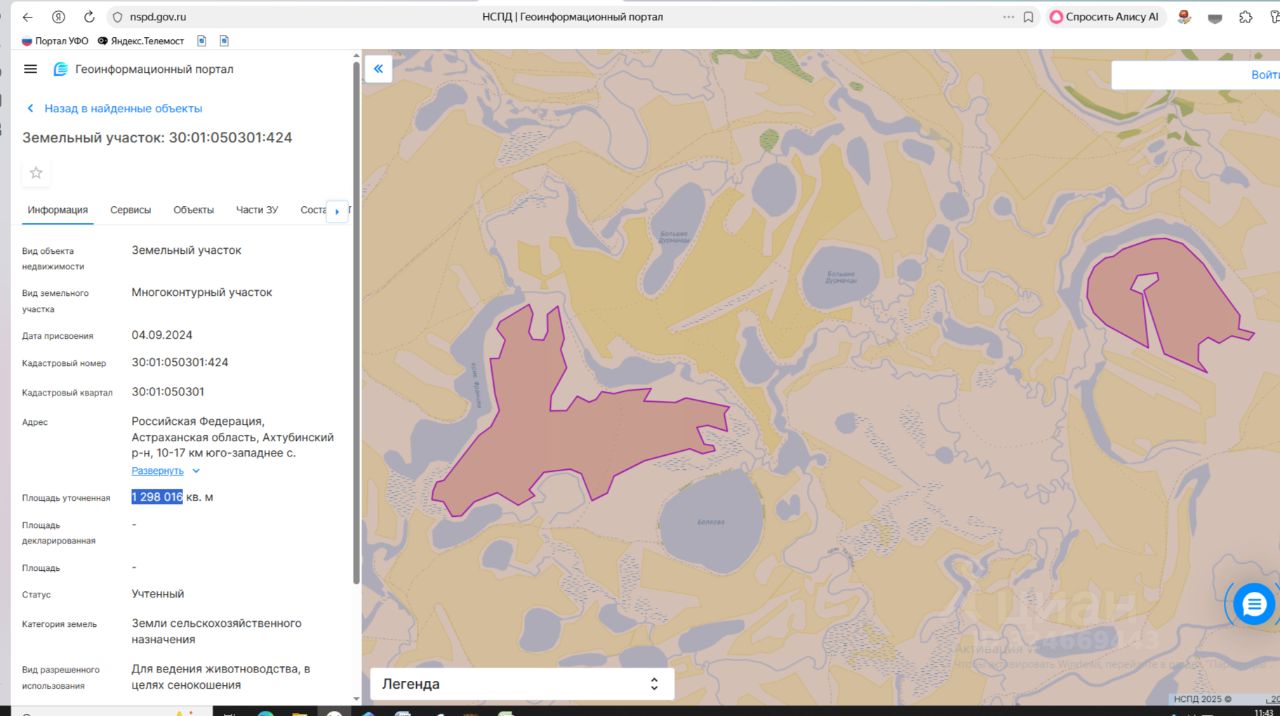1280x716 pixels.
Task: Click the Болегаз lake label on map
Action: [x=711, y=522]
